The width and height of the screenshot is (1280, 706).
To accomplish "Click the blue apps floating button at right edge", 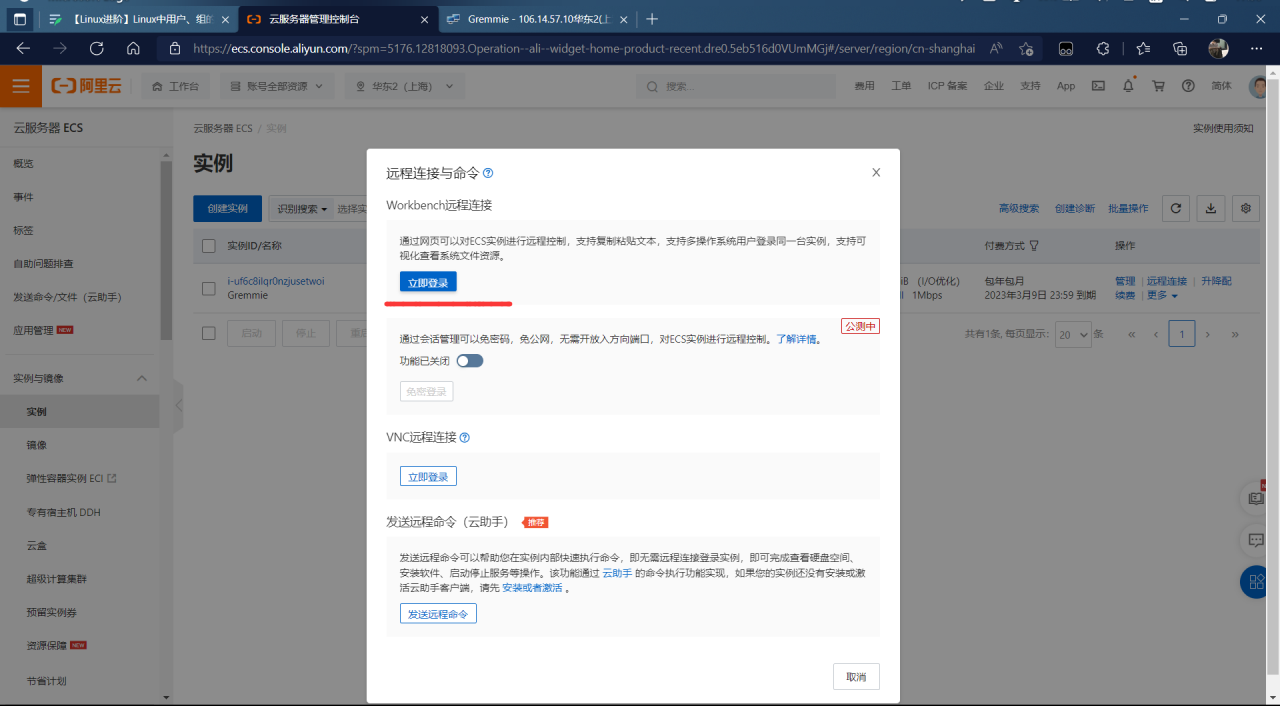I will [1256, 582].
